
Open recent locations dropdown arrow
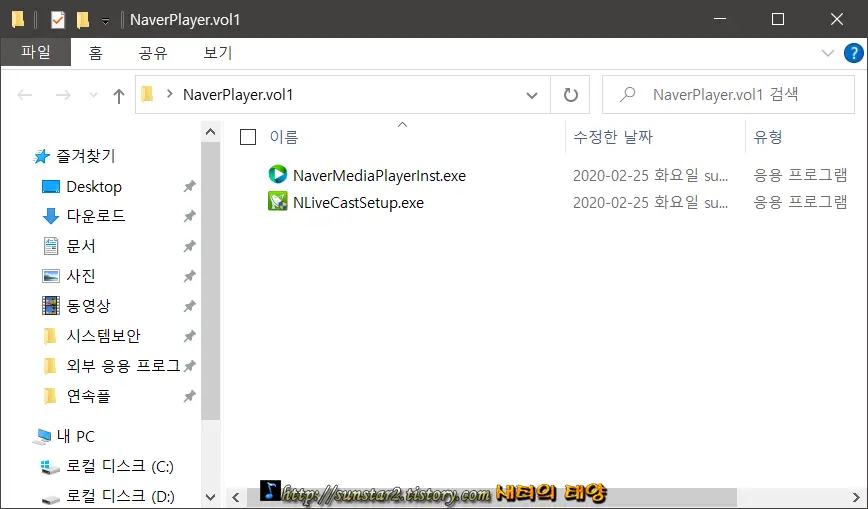[x=94, y=95]
